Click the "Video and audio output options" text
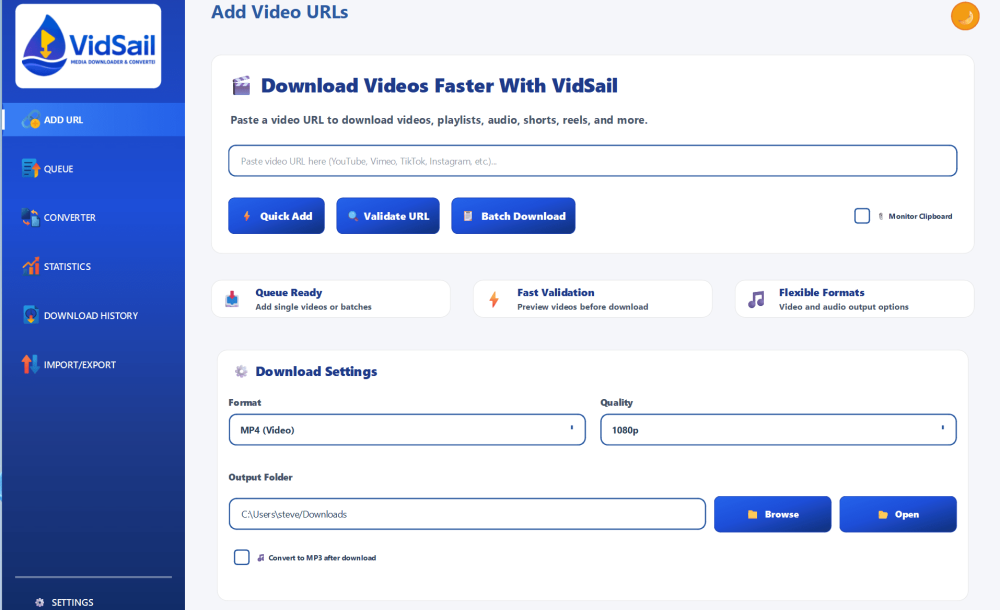 click(843, 307)
